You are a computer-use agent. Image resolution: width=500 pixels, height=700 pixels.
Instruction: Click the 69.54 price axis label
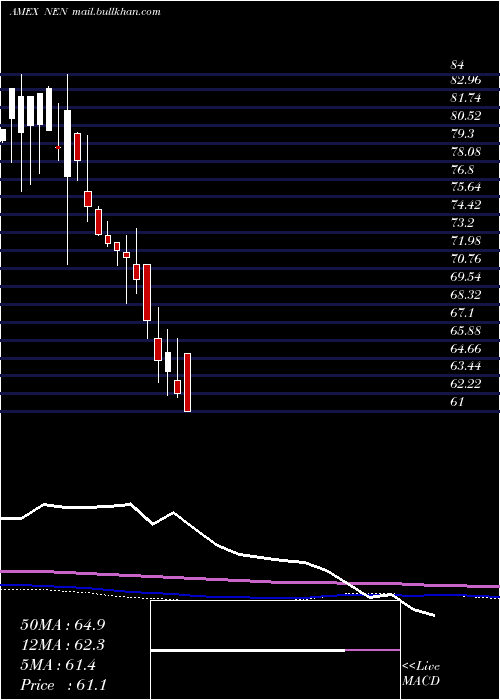[x=466, y=277]
